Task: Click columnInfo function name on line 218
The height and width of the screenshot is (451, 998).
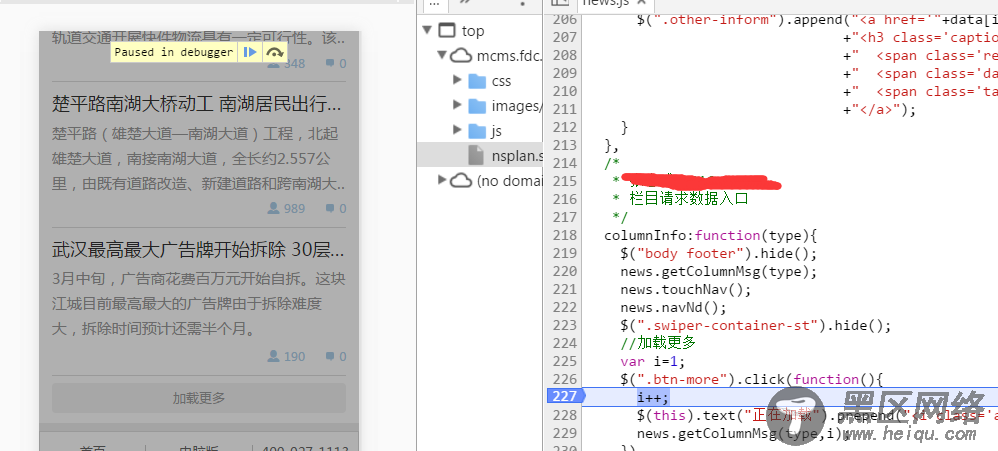Action: [646, 235]
